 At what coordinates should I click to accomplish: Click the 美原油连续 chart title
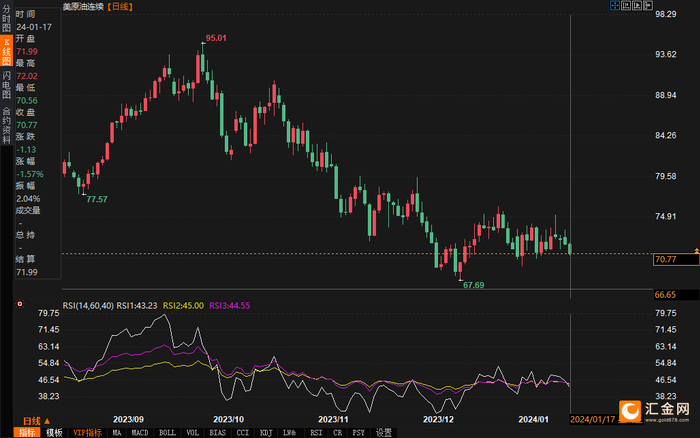[x=83, y=7]
